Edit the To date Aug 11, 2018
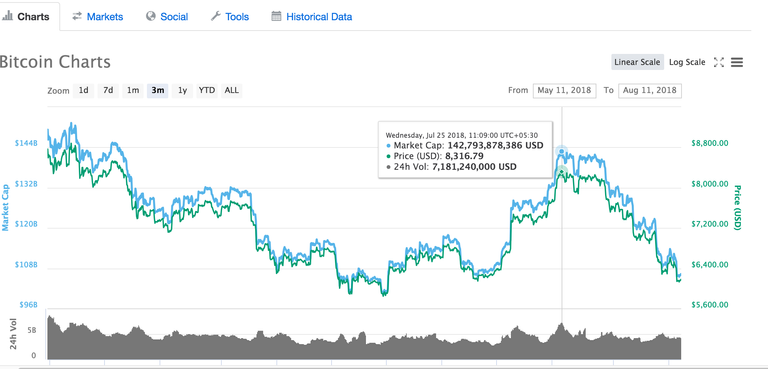Screen dimensions: 768x369 [x=650, y=90]
